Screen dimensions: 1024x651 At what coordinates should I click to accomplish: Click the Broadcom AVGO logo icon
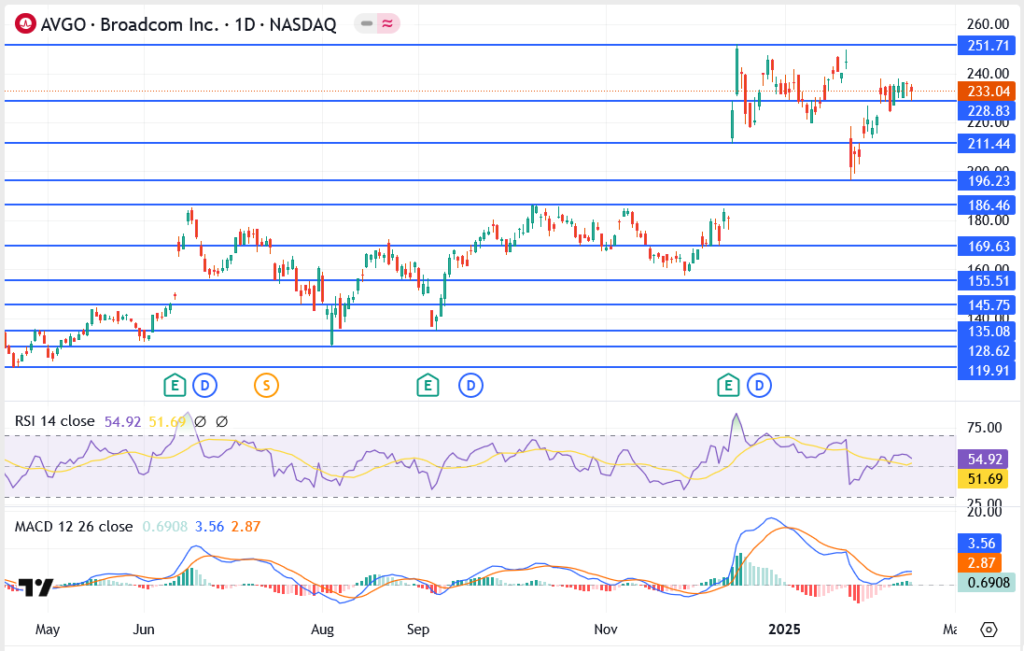pyautogui.click(x=25, y=24)
